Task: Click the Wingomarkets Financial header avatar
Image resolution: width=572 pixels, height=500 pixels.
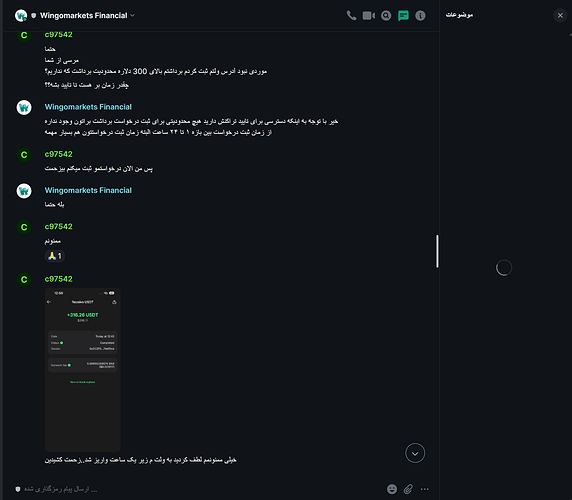Action: click(21, 15)
